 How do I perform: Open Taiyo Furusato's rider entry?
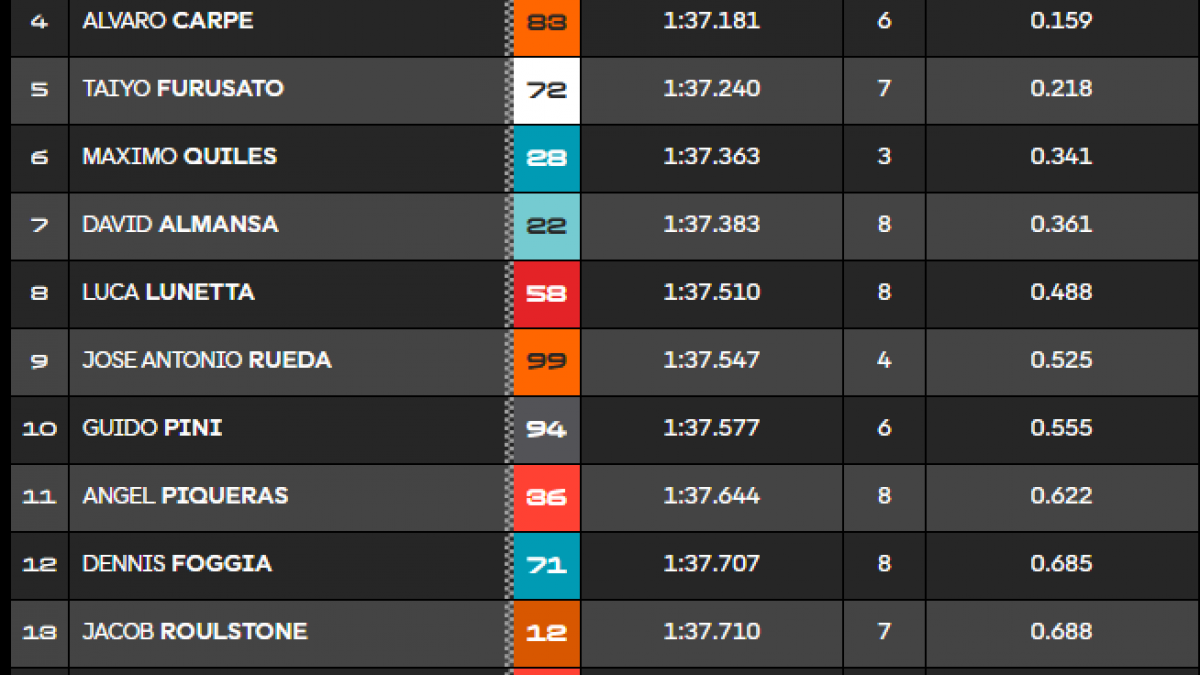coord(183,88)
